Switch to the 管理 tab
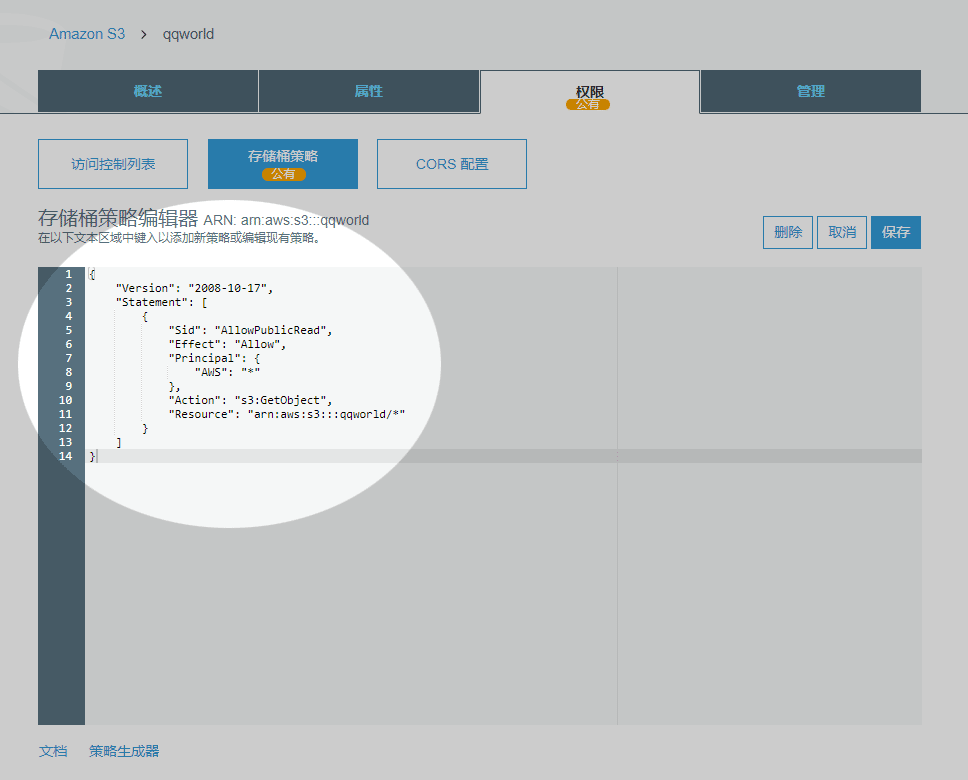 (811, 91)
